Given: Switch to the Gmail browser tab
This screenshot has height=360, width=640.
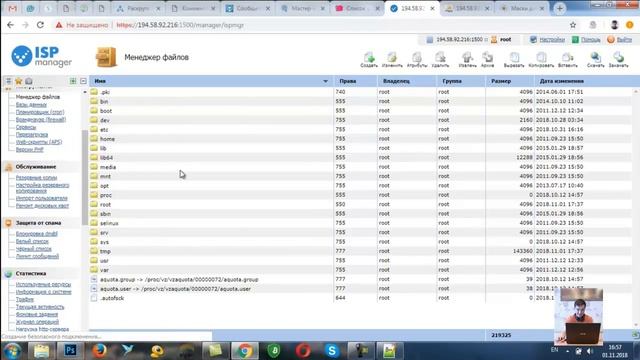Looking at the screenshot, I should click(13, 8).
